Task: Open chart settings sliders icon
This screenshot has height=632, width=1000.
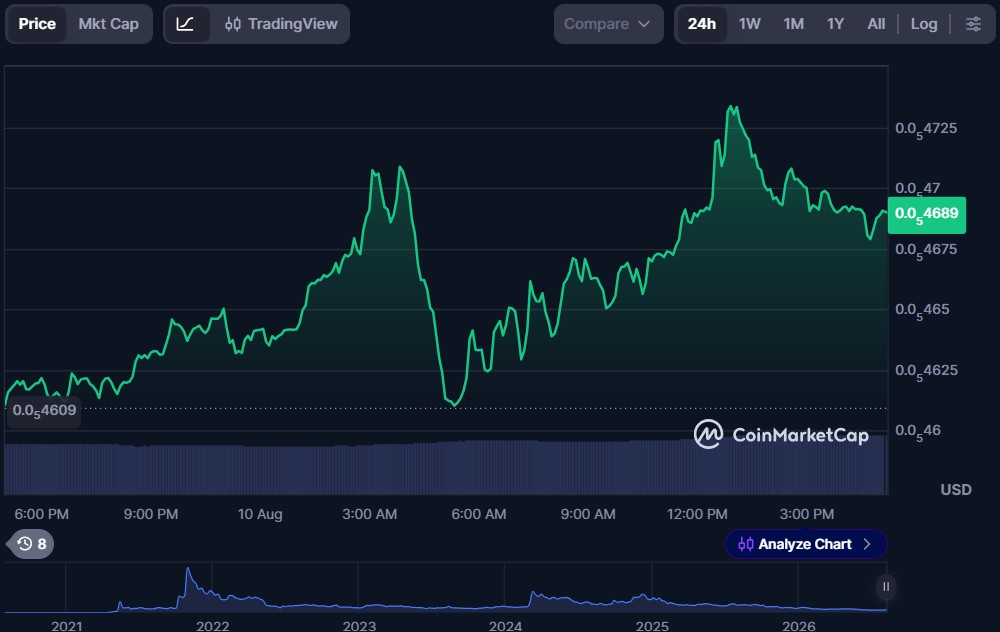Action: point(973,24)
